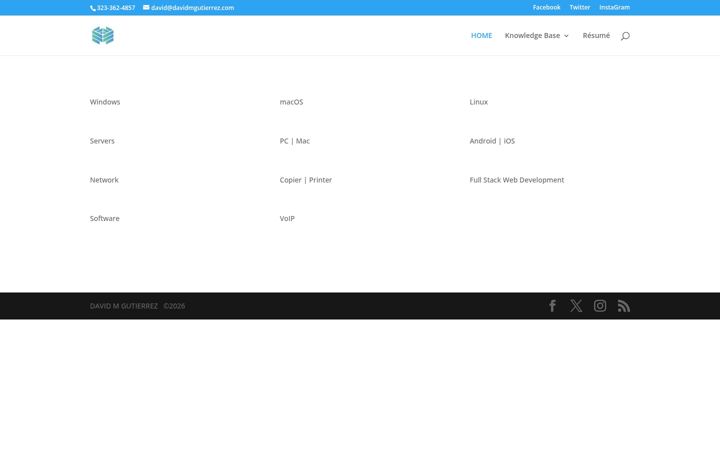Open the Servers category

tap(102, 141)
